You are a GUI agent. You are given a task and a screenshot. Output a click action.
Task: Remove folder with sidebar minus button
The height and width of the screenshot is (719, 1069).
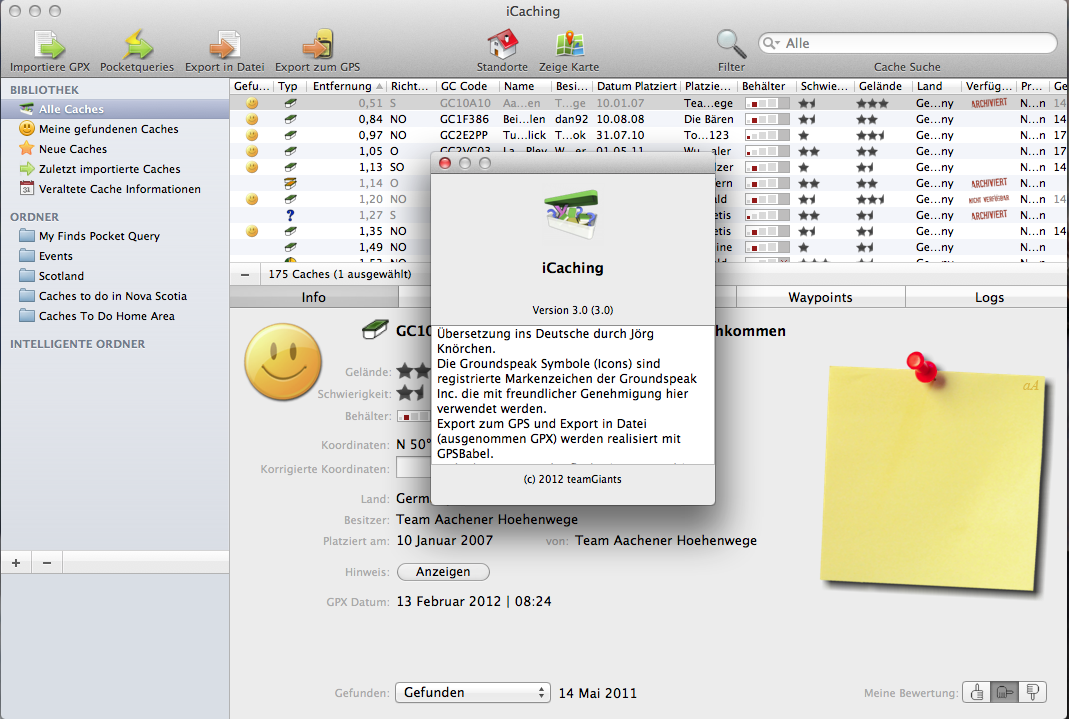click(x=47, y=563)
